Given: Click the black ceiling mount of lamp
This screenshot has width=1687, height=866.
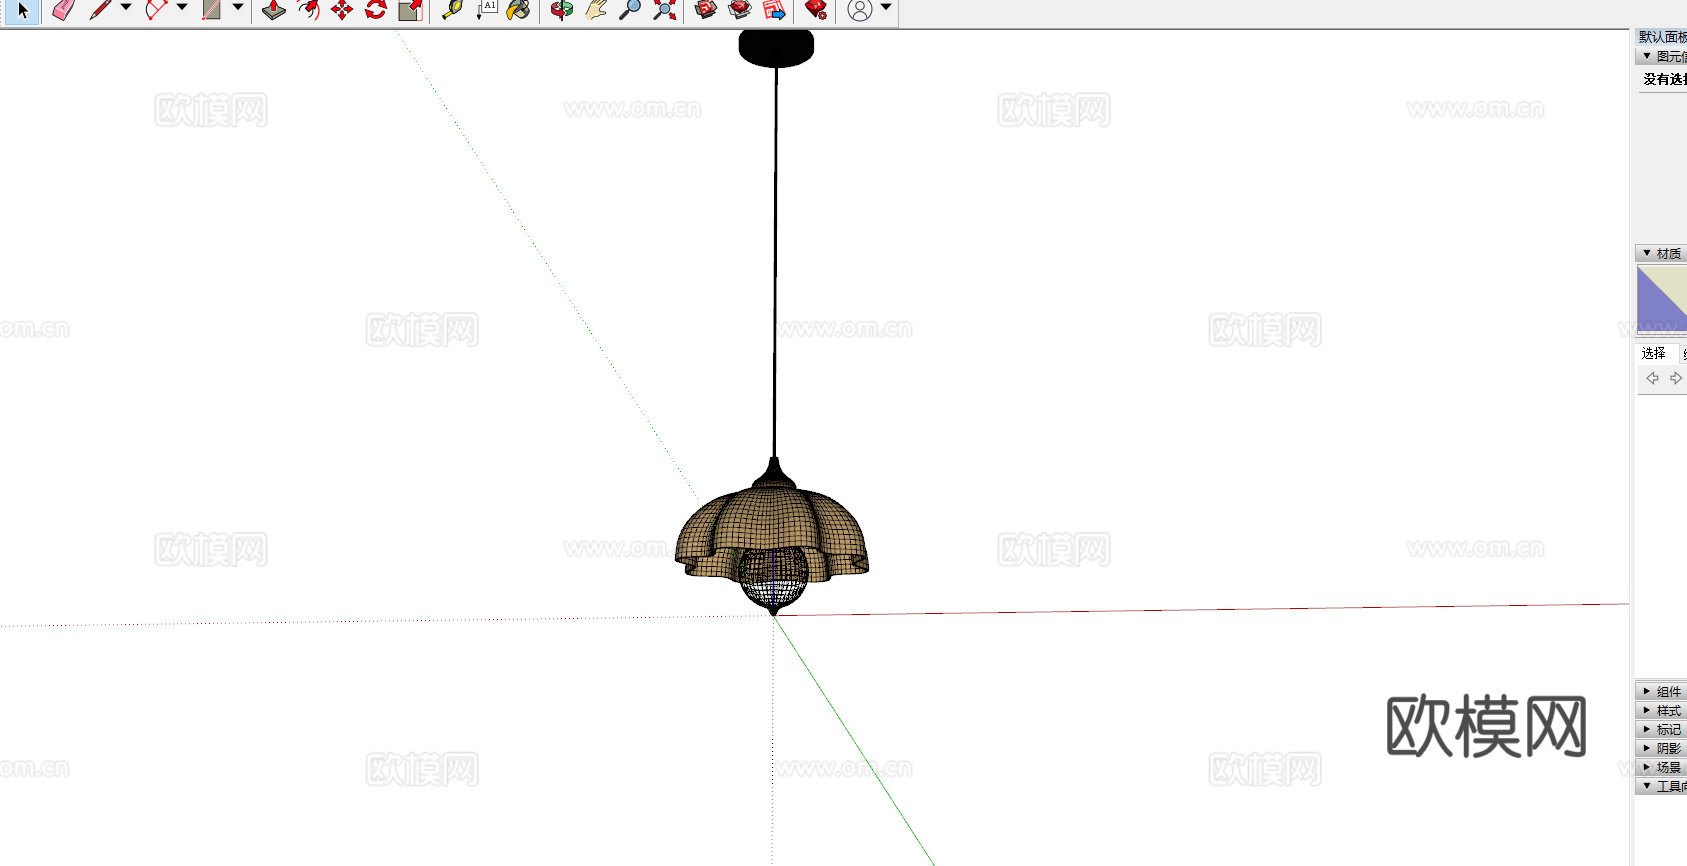Looking at the screenshot, I should [776, 48].
